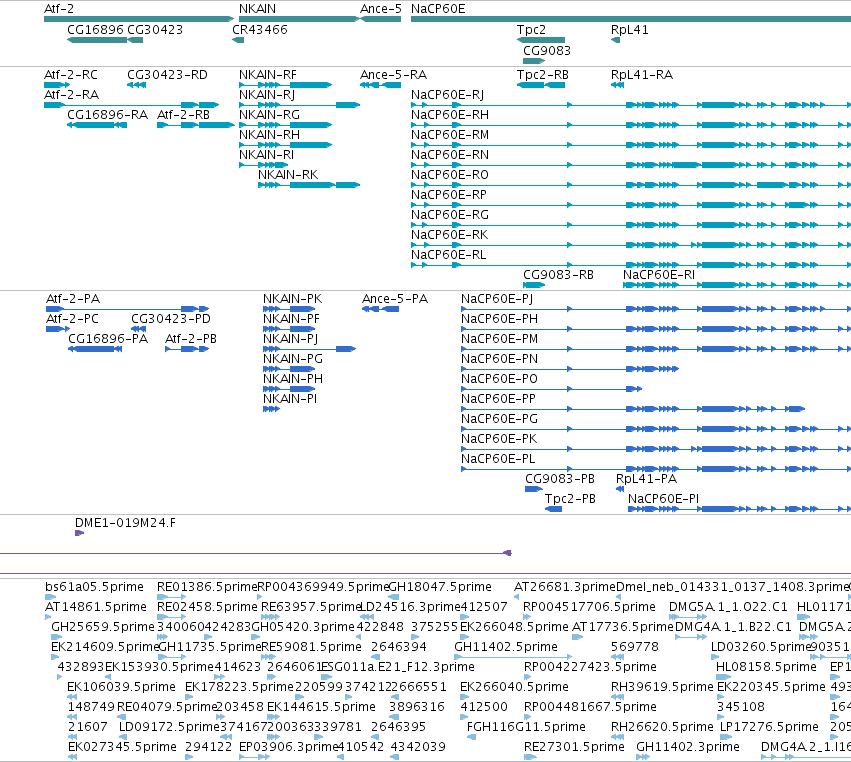Click the Ance-5 gene label

point(380,9)
